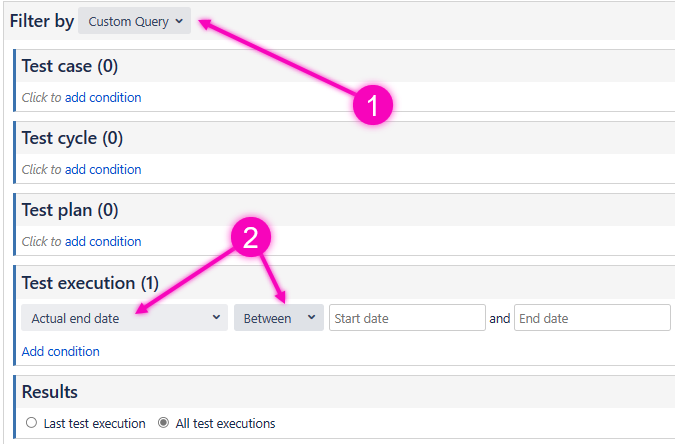Click add condition under Test plan
The image size is (675, 444).
[103, 242]
